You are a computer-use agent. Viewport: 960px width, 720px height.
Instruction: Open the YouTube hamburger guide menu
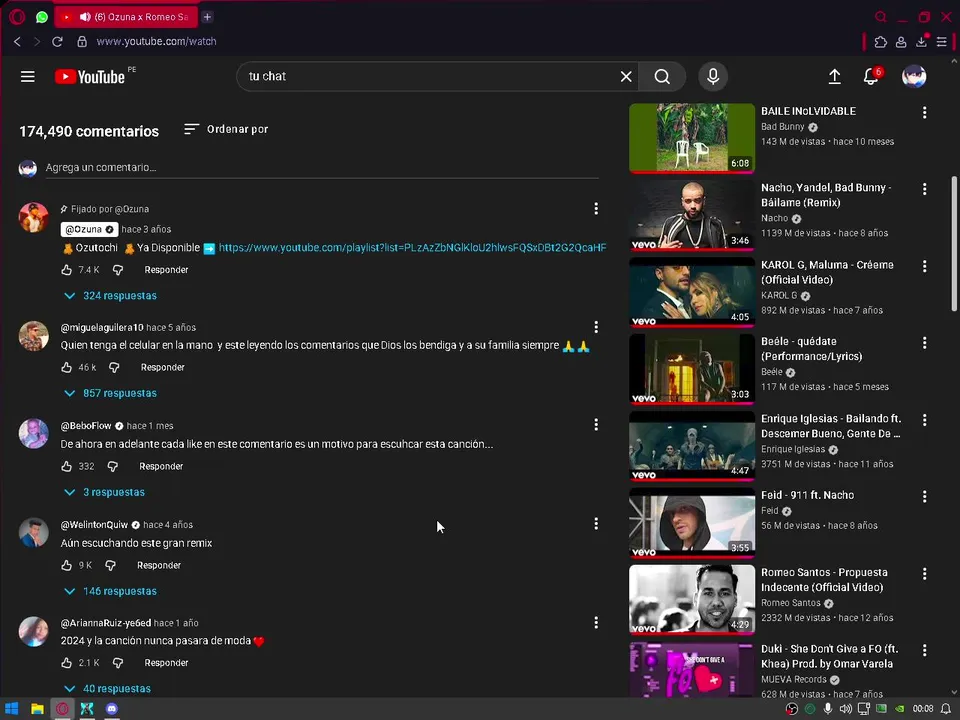point(28,77)
